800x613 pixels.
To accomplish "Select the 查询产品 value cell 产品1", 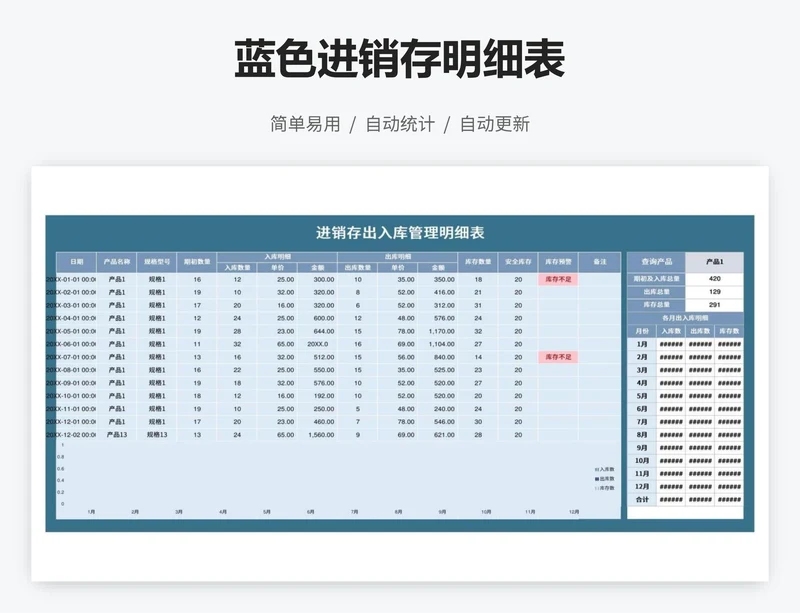I will coord(714,260).
